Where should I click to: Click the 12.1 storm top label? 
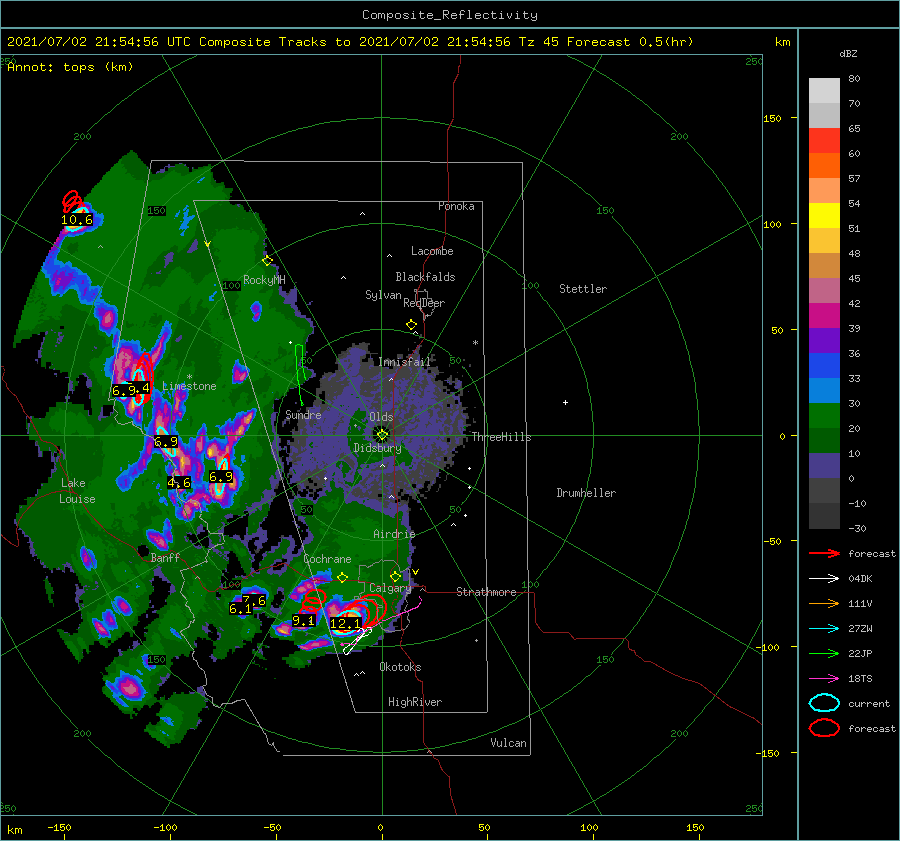coord(346,624)
